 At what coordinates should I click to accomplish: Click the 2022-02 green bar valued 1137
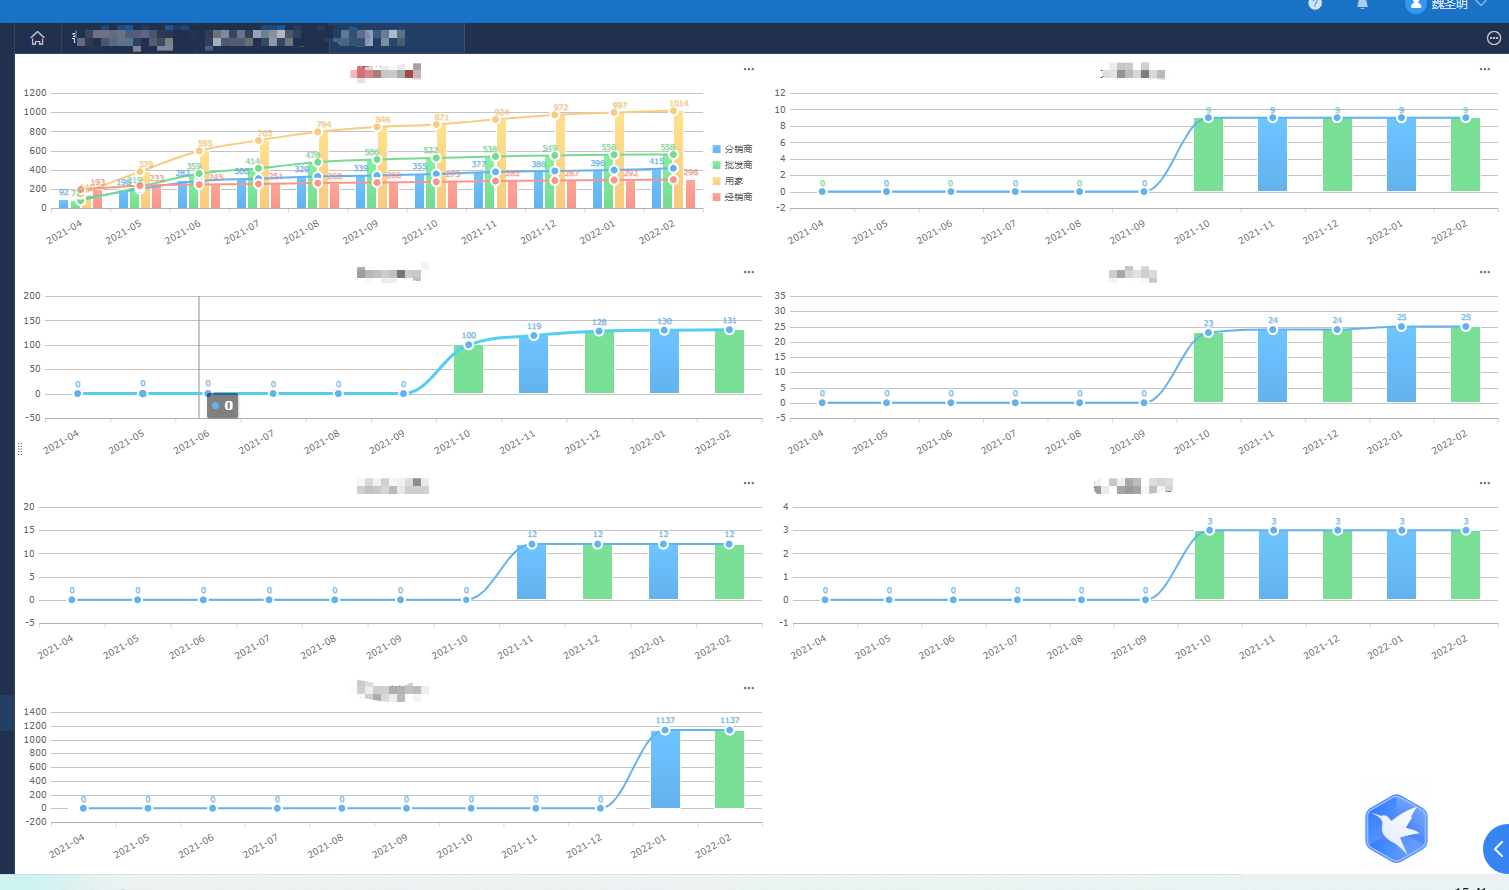click(x=729, y=769)
